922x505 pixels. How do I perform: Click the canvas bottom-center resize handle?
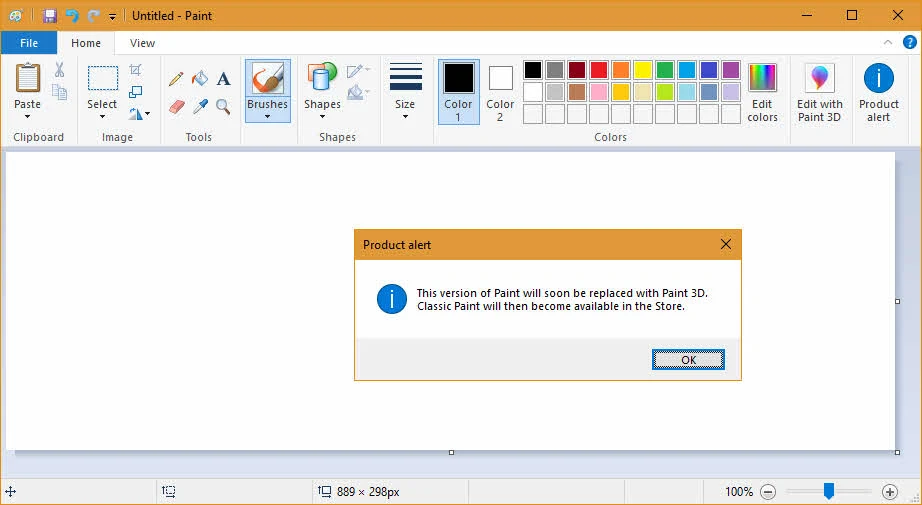pos(451,452)
